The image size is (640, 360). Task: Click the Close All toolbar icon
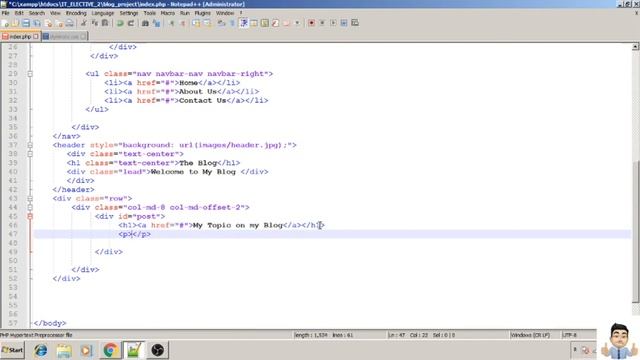pyautogui.click(x=59, y=23)
